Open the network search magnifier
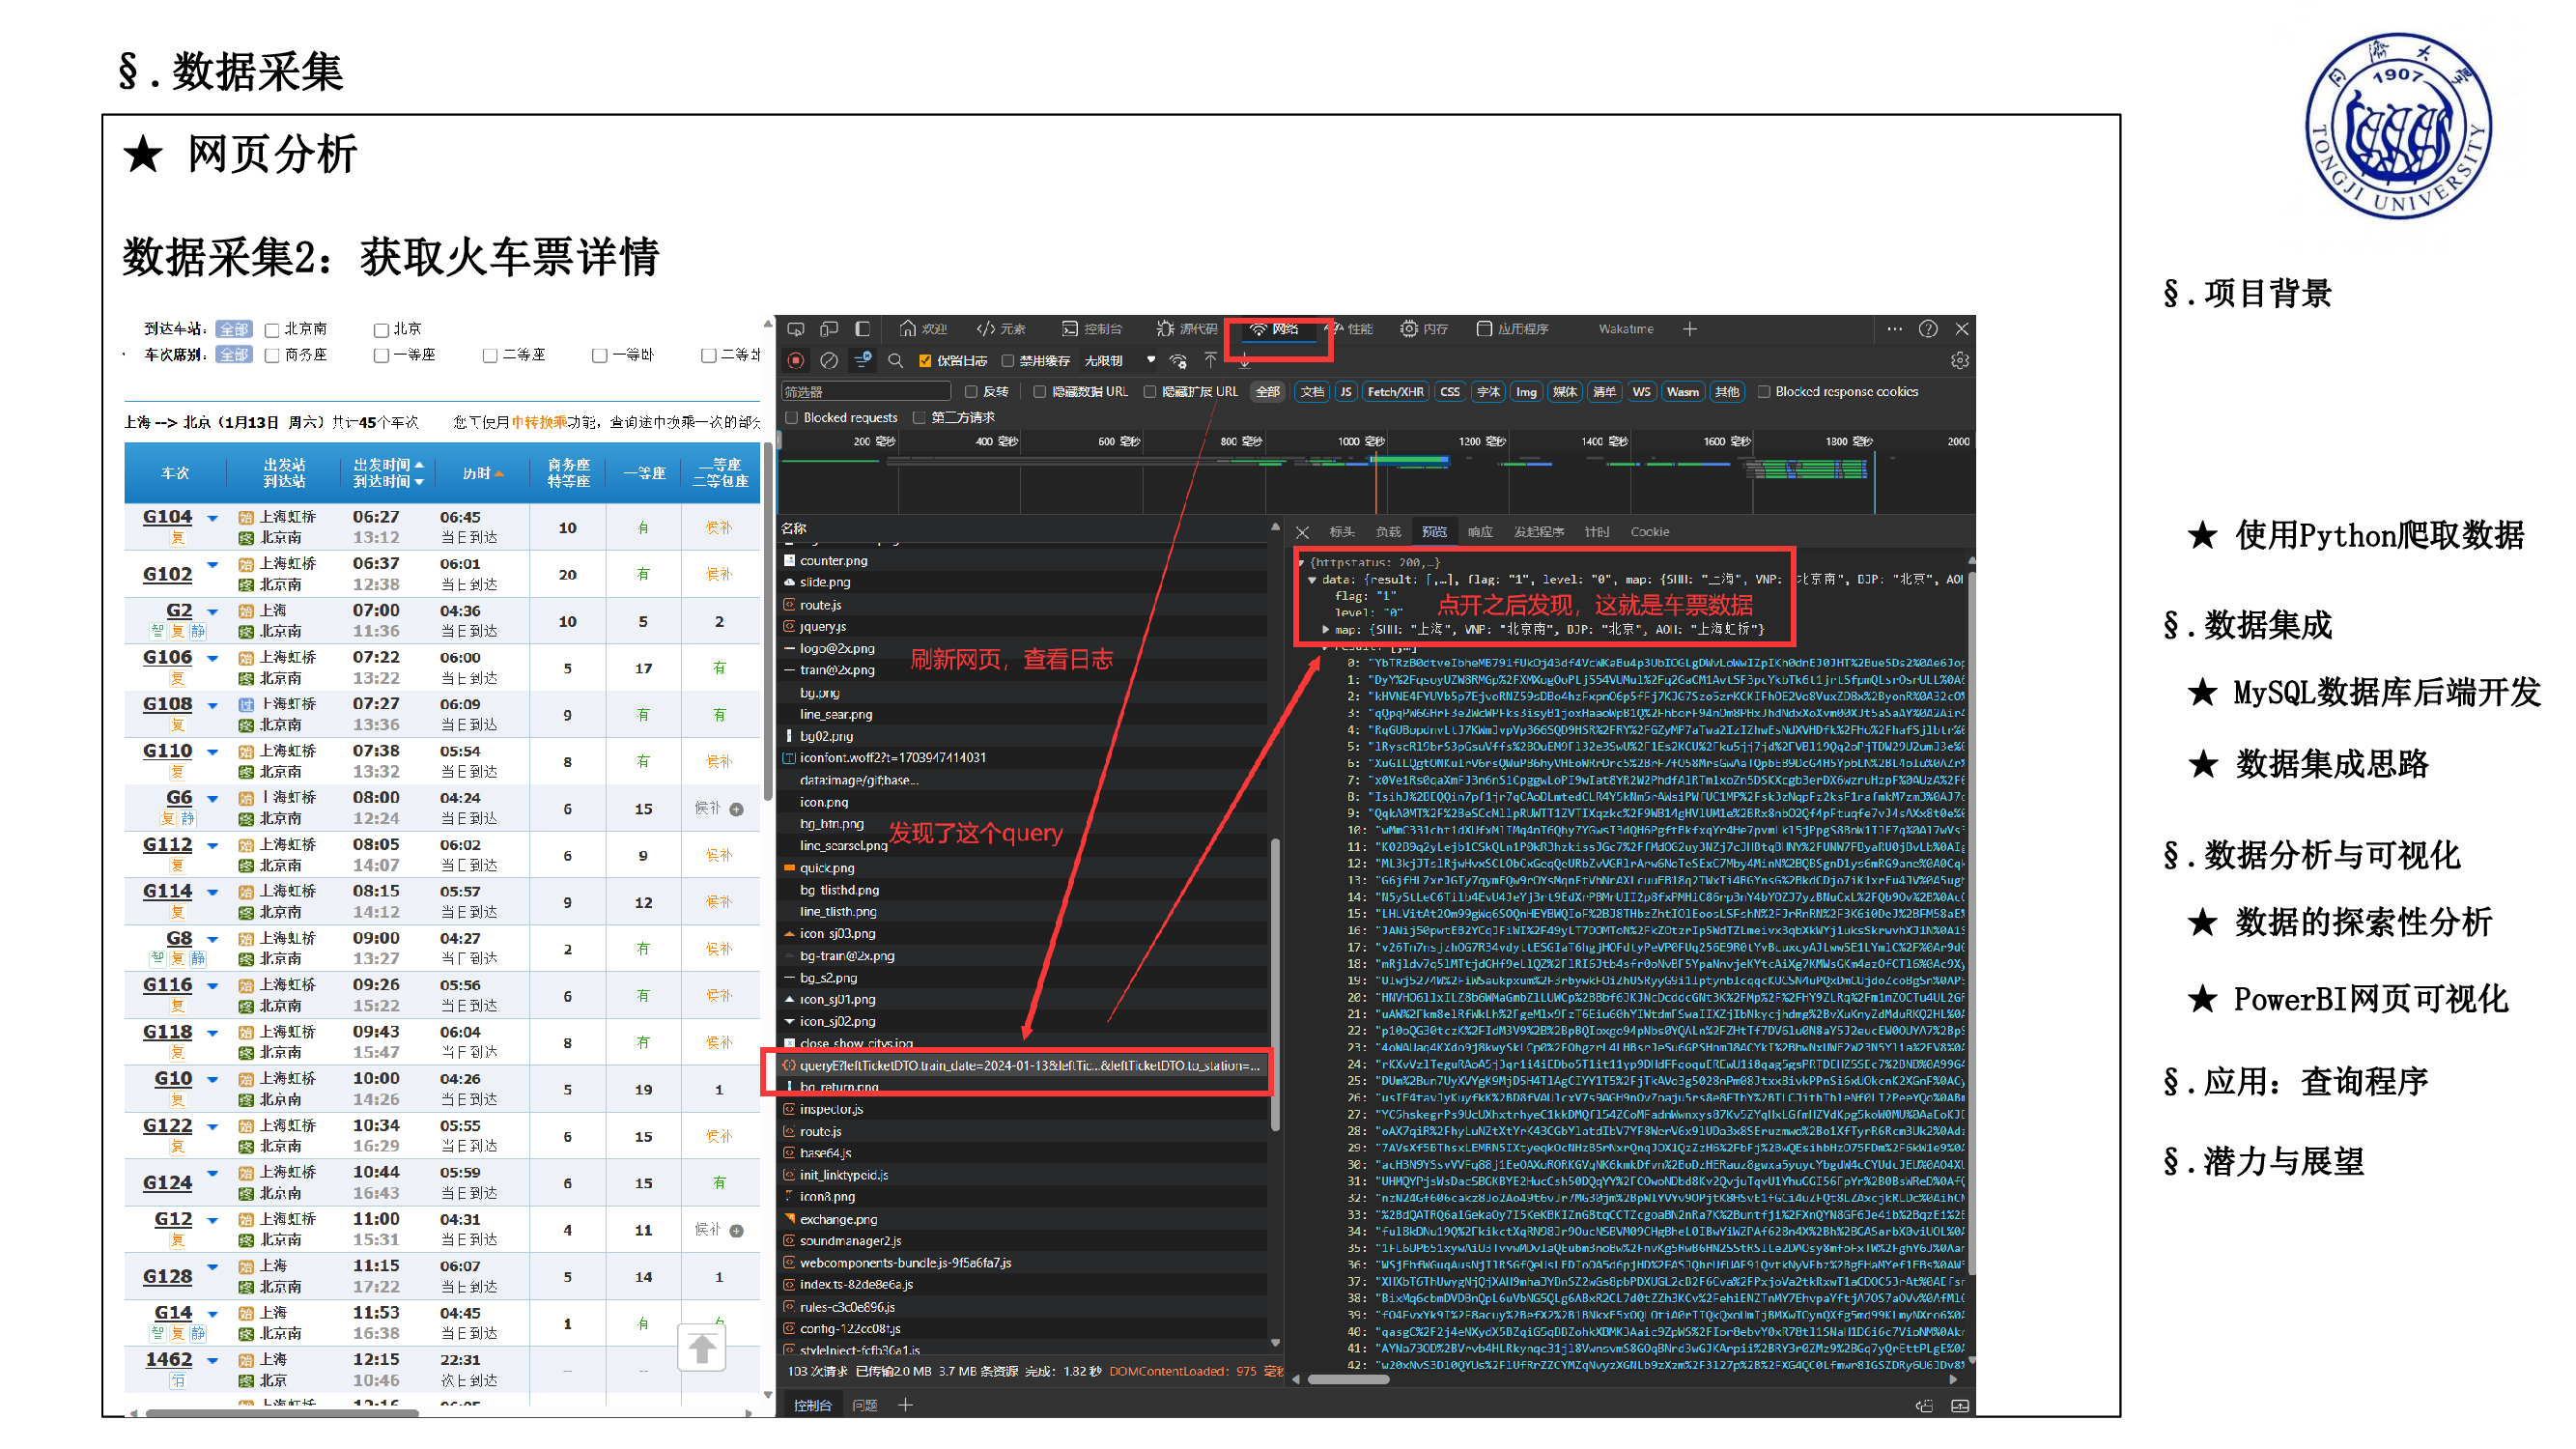2576x1449 pixels. pyautogui.click(x=895, y=360)
